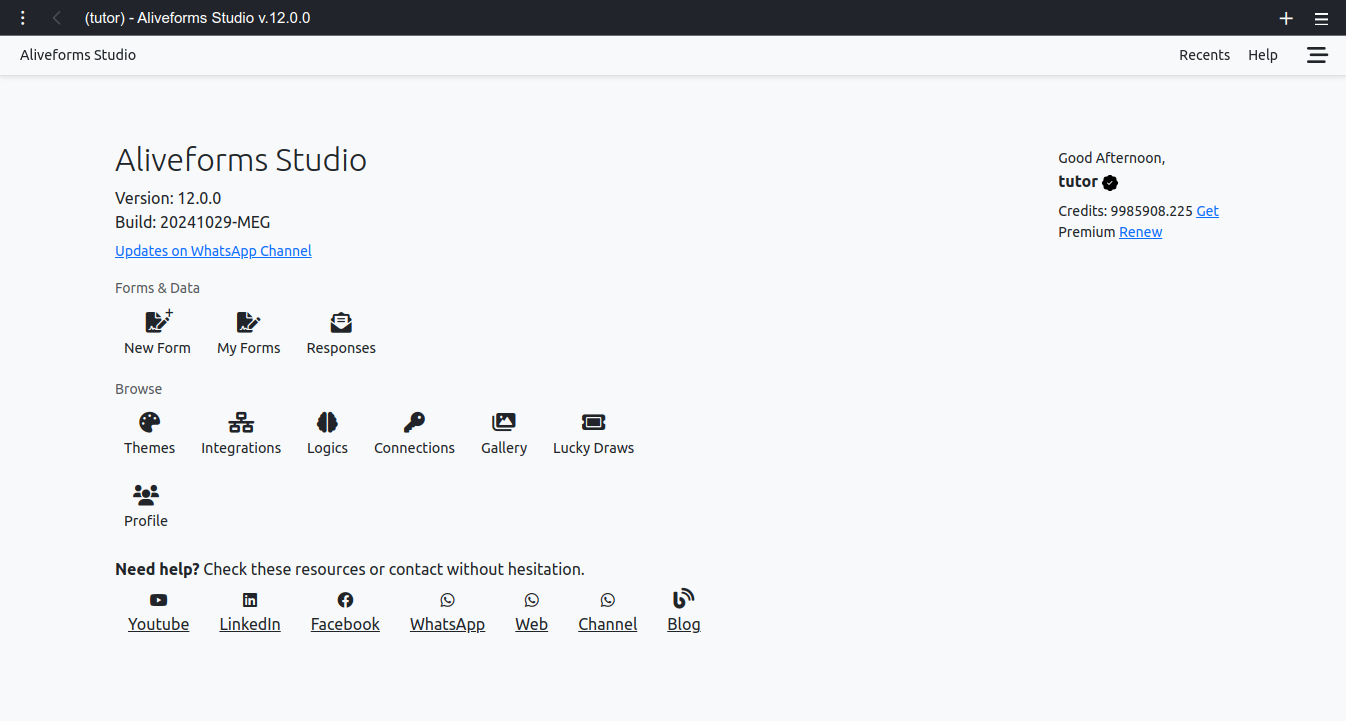Open a new browser tab
The image size is (1346, 721).
click(x=1285, y=18)
